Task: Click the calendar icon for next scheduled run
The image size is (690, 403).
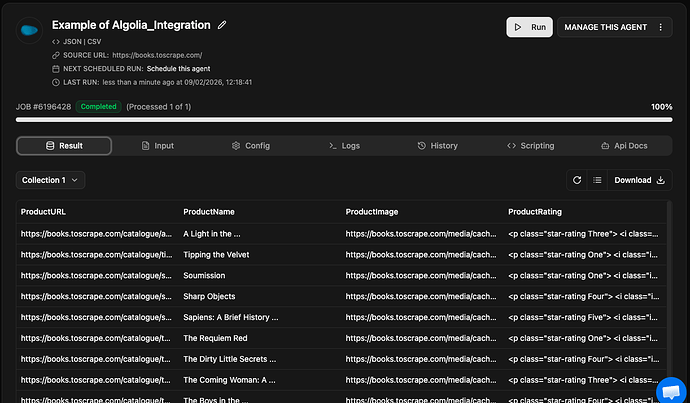Action: pos(56,68)
